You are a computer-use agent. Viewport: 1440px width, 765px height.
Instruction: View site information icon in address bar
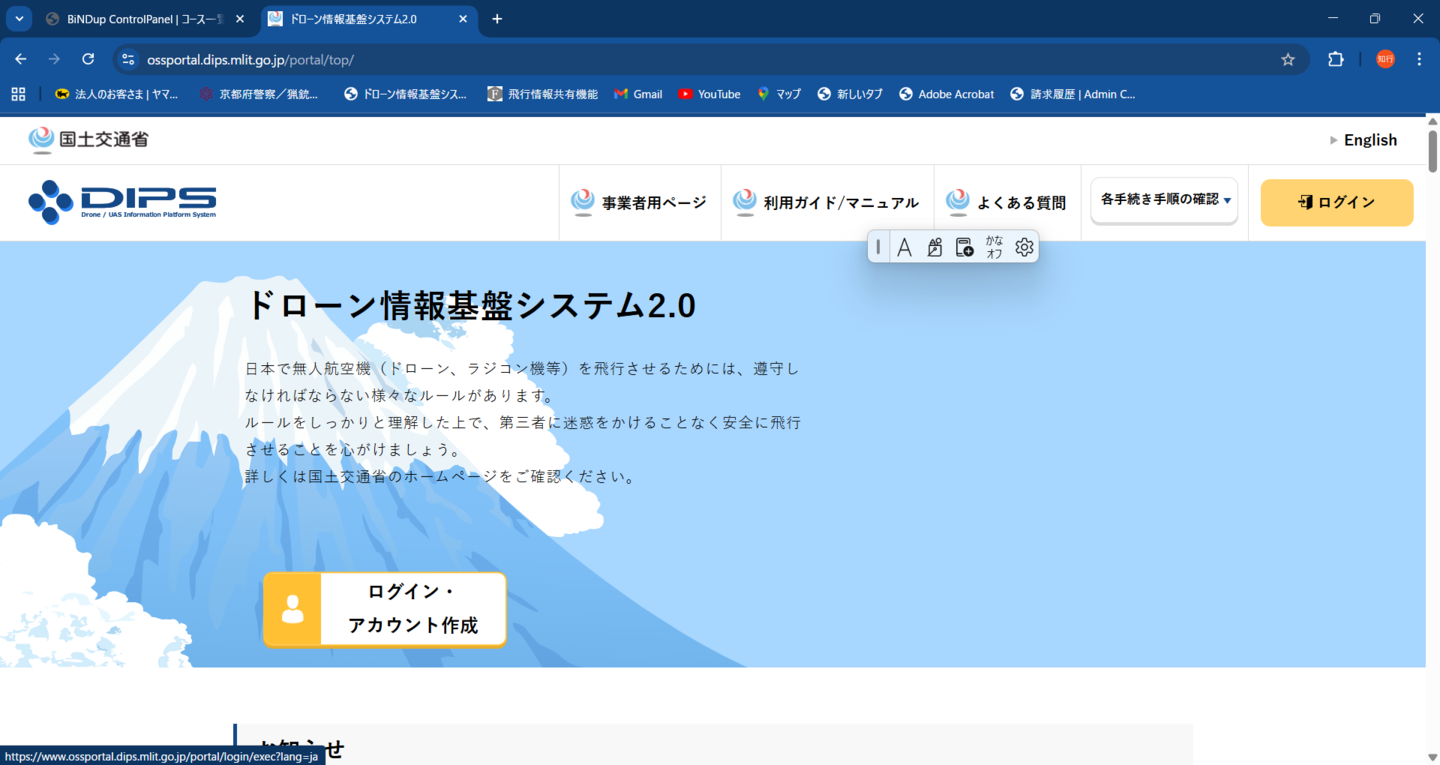[128, 59]
